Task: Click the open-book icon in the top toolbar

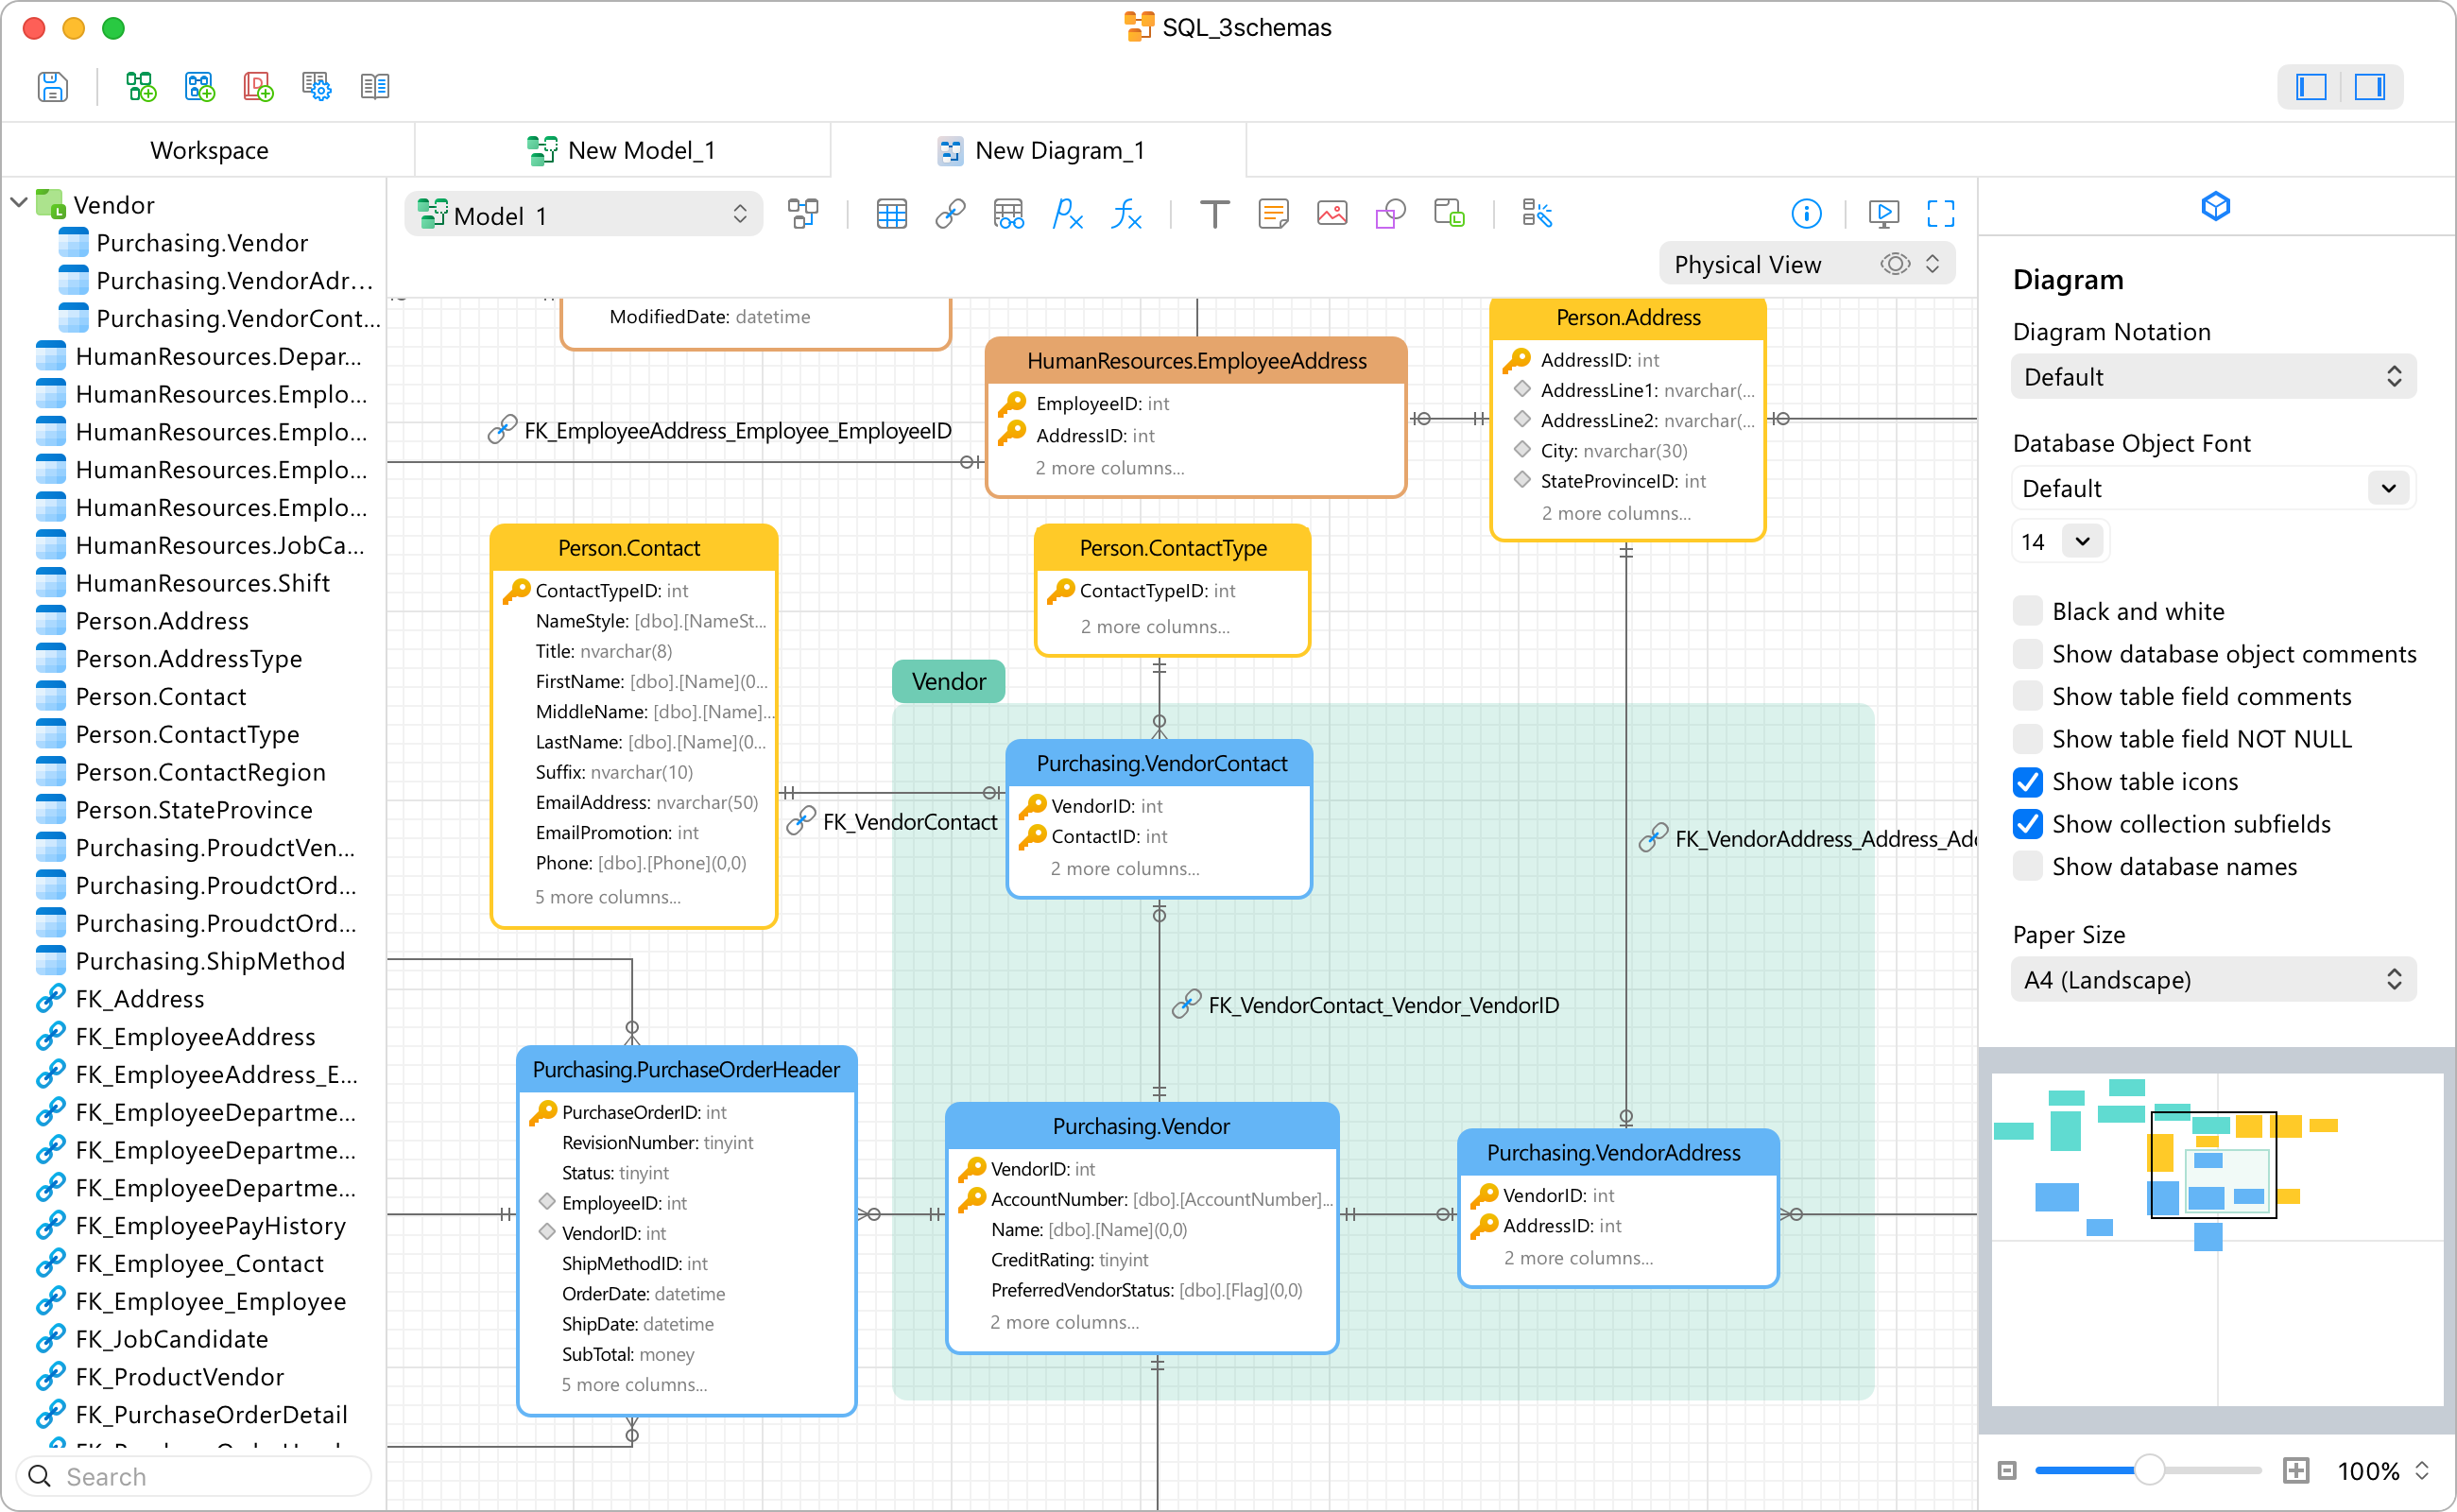Action: point(375,87)
